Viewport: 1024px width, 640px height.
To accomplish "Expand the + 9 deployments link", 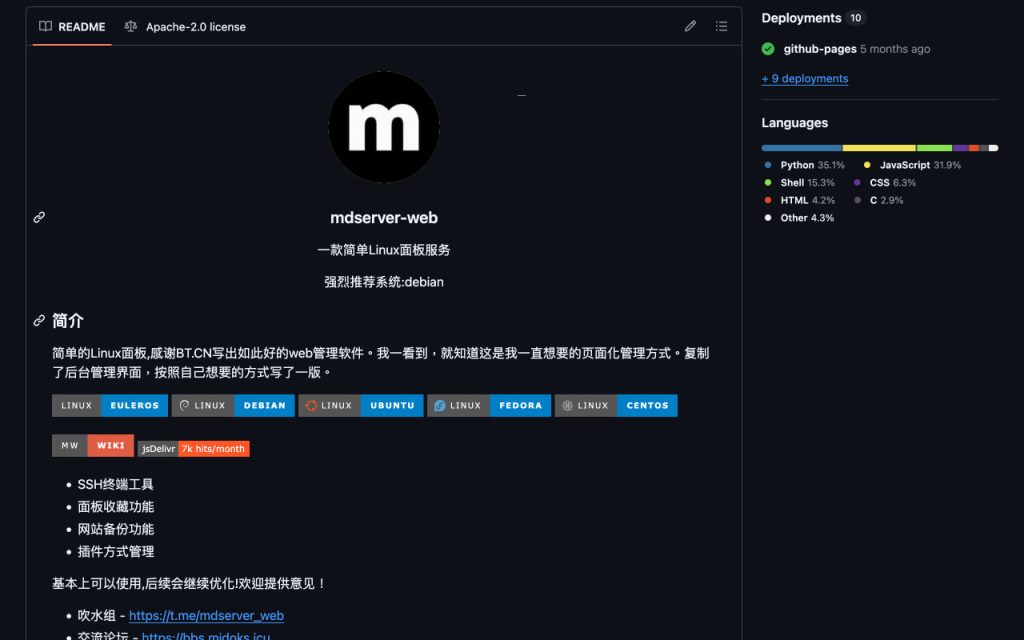I will pos(805,78).
